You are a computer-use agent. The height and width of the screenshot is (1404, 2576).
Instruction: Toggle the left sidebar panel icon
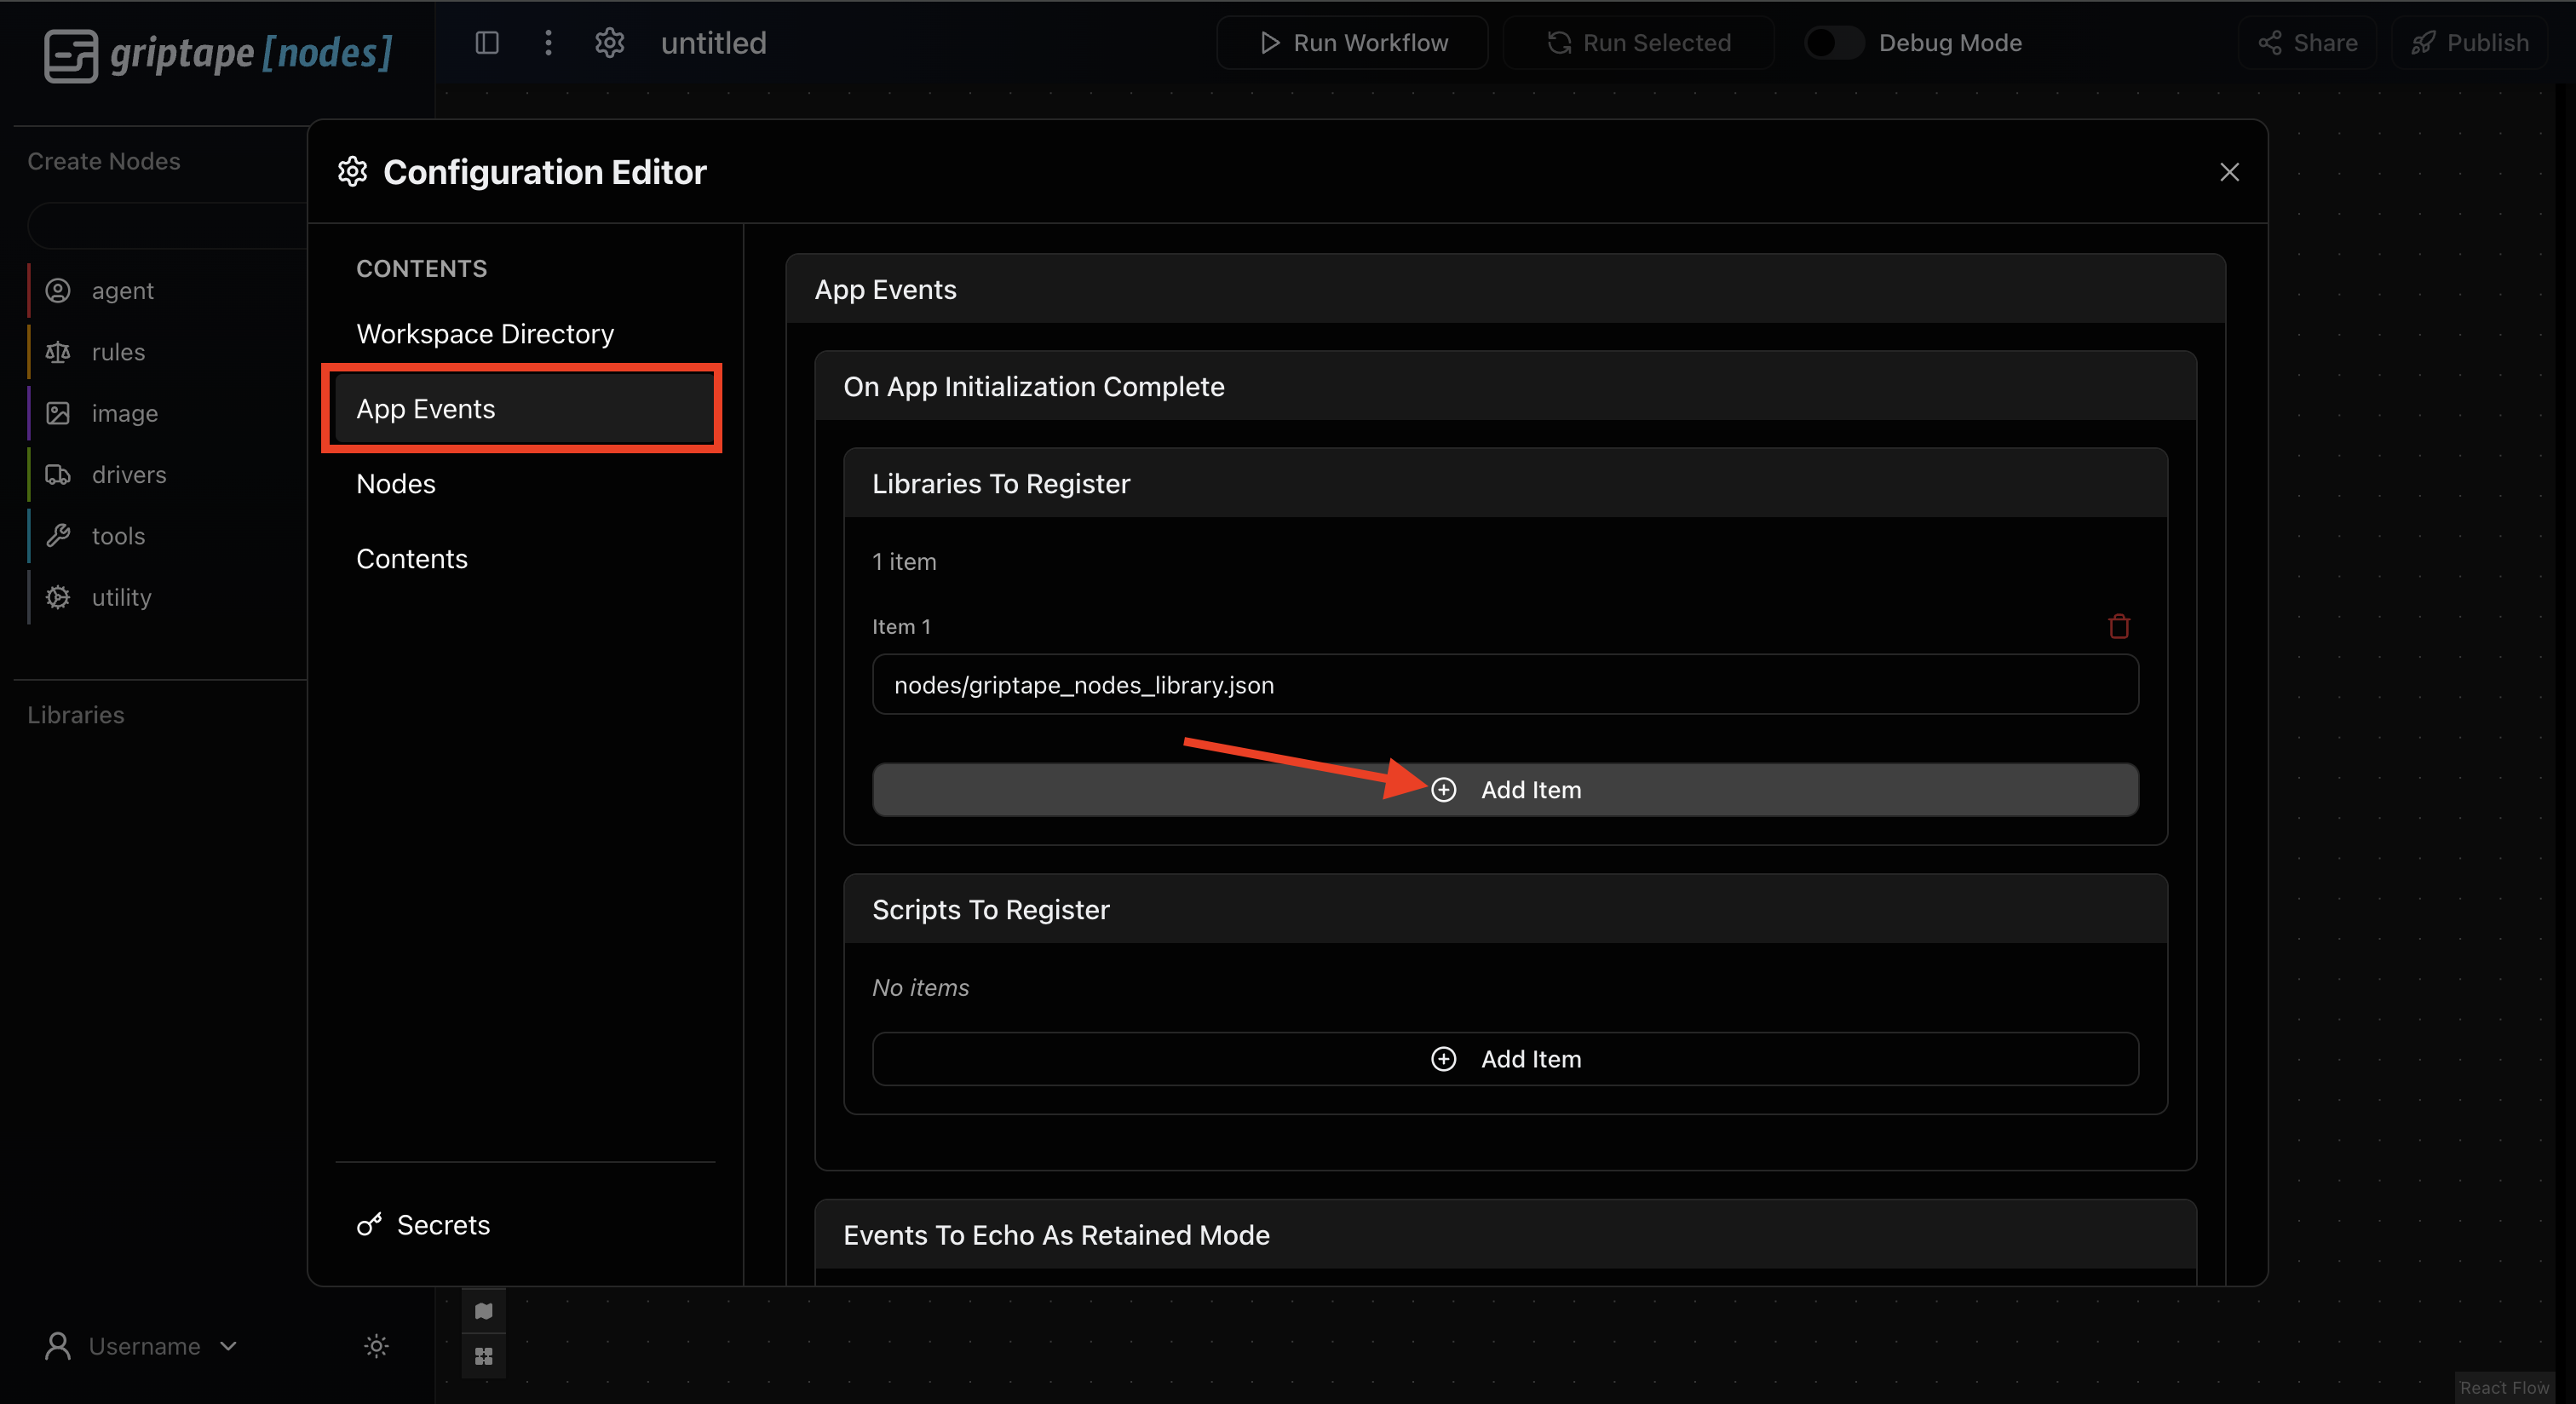coord(487,43)
